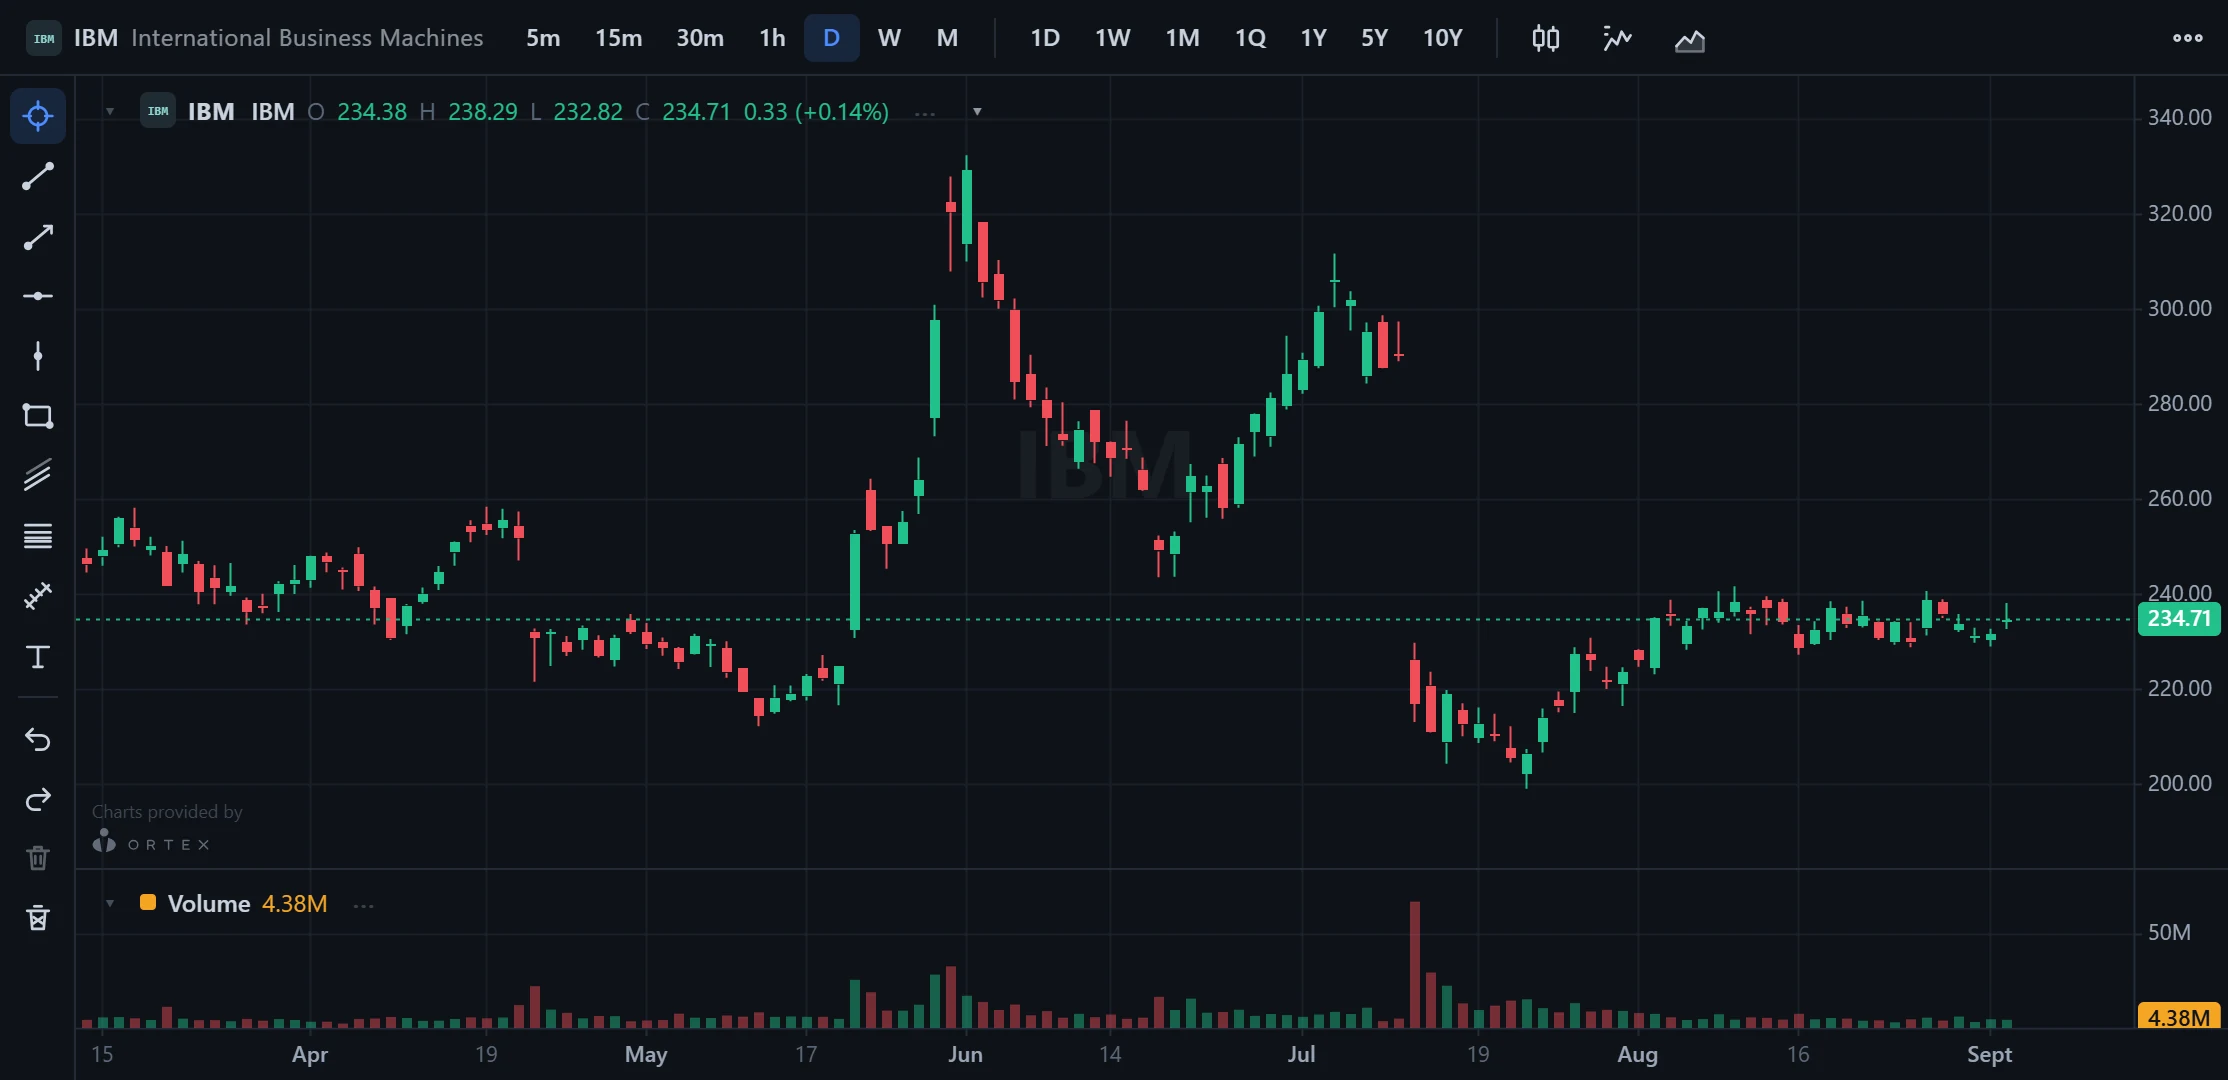Undo the last drawing action
Viewport: 2228px width, 1080px height.
pyautogui.click(x=38, y=739)
